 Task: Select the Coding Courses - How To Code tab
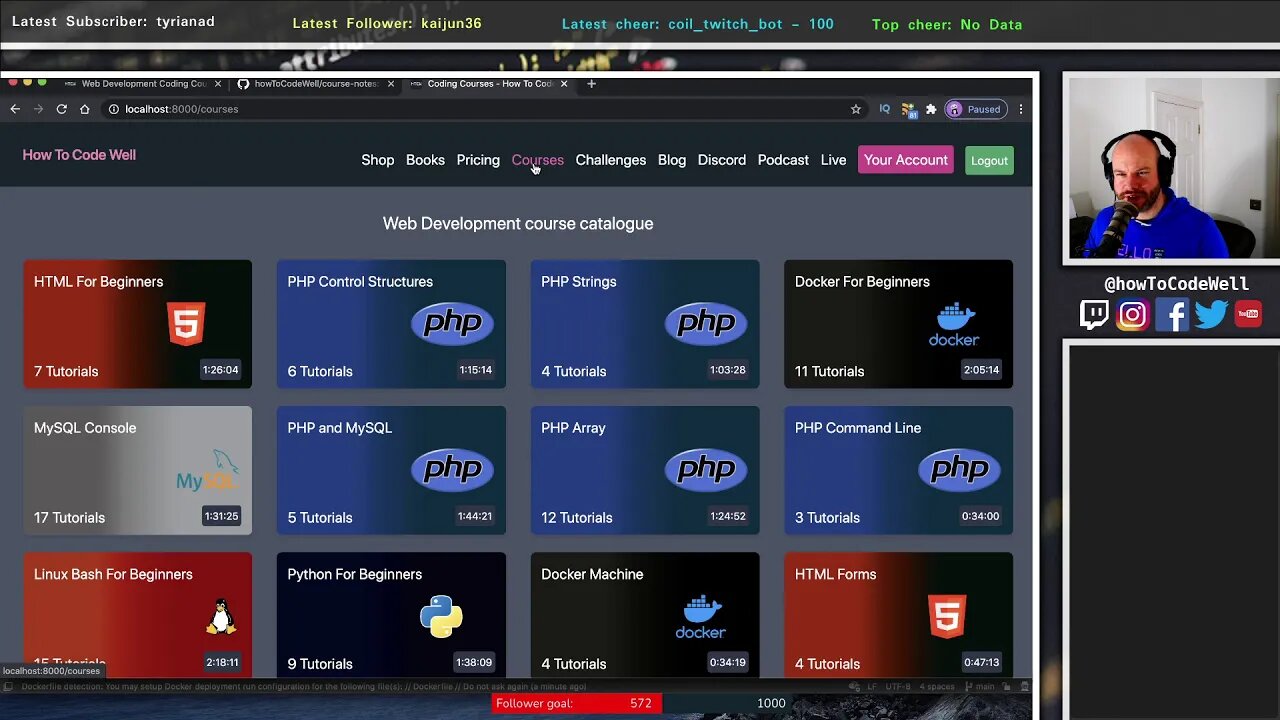pyautogui.click(x=488, y=84)
